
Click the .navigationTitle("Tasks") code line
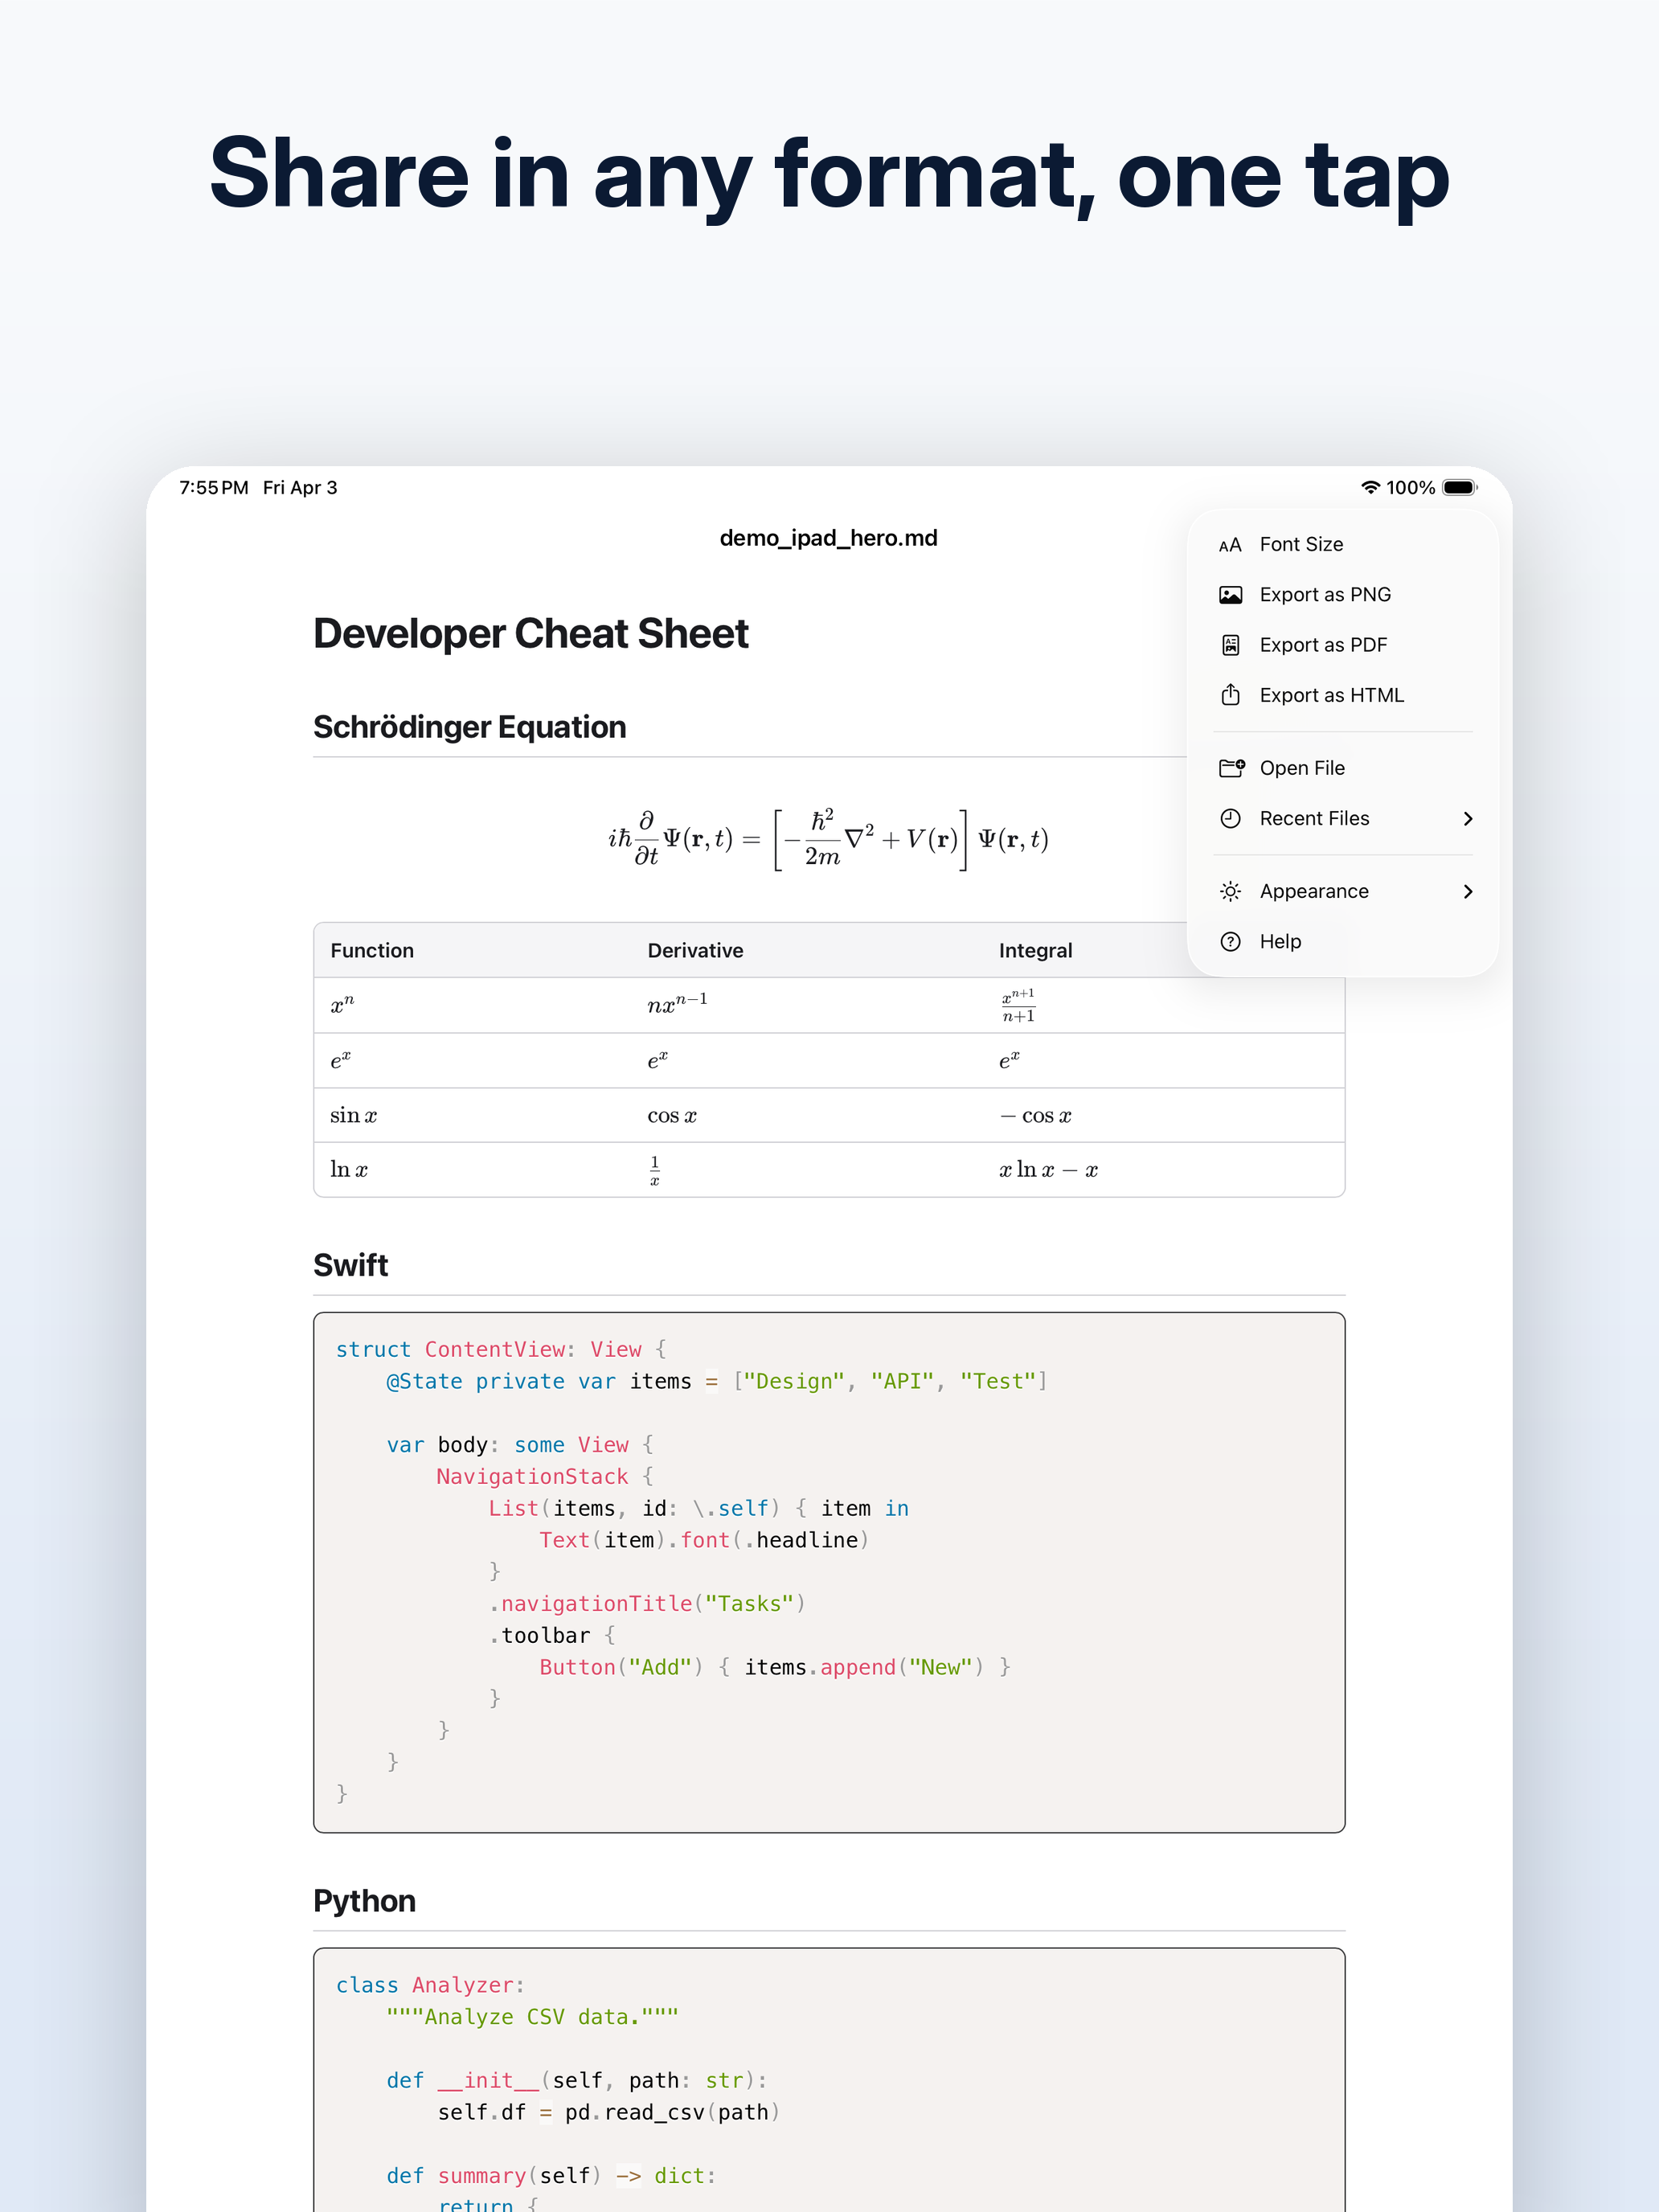[x=647, y=1603]
